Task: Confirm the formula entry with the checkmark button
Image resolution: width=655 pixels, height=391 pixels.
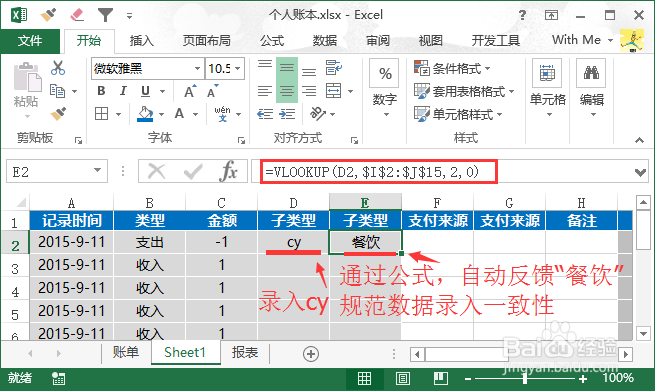Action: [193, 171]
